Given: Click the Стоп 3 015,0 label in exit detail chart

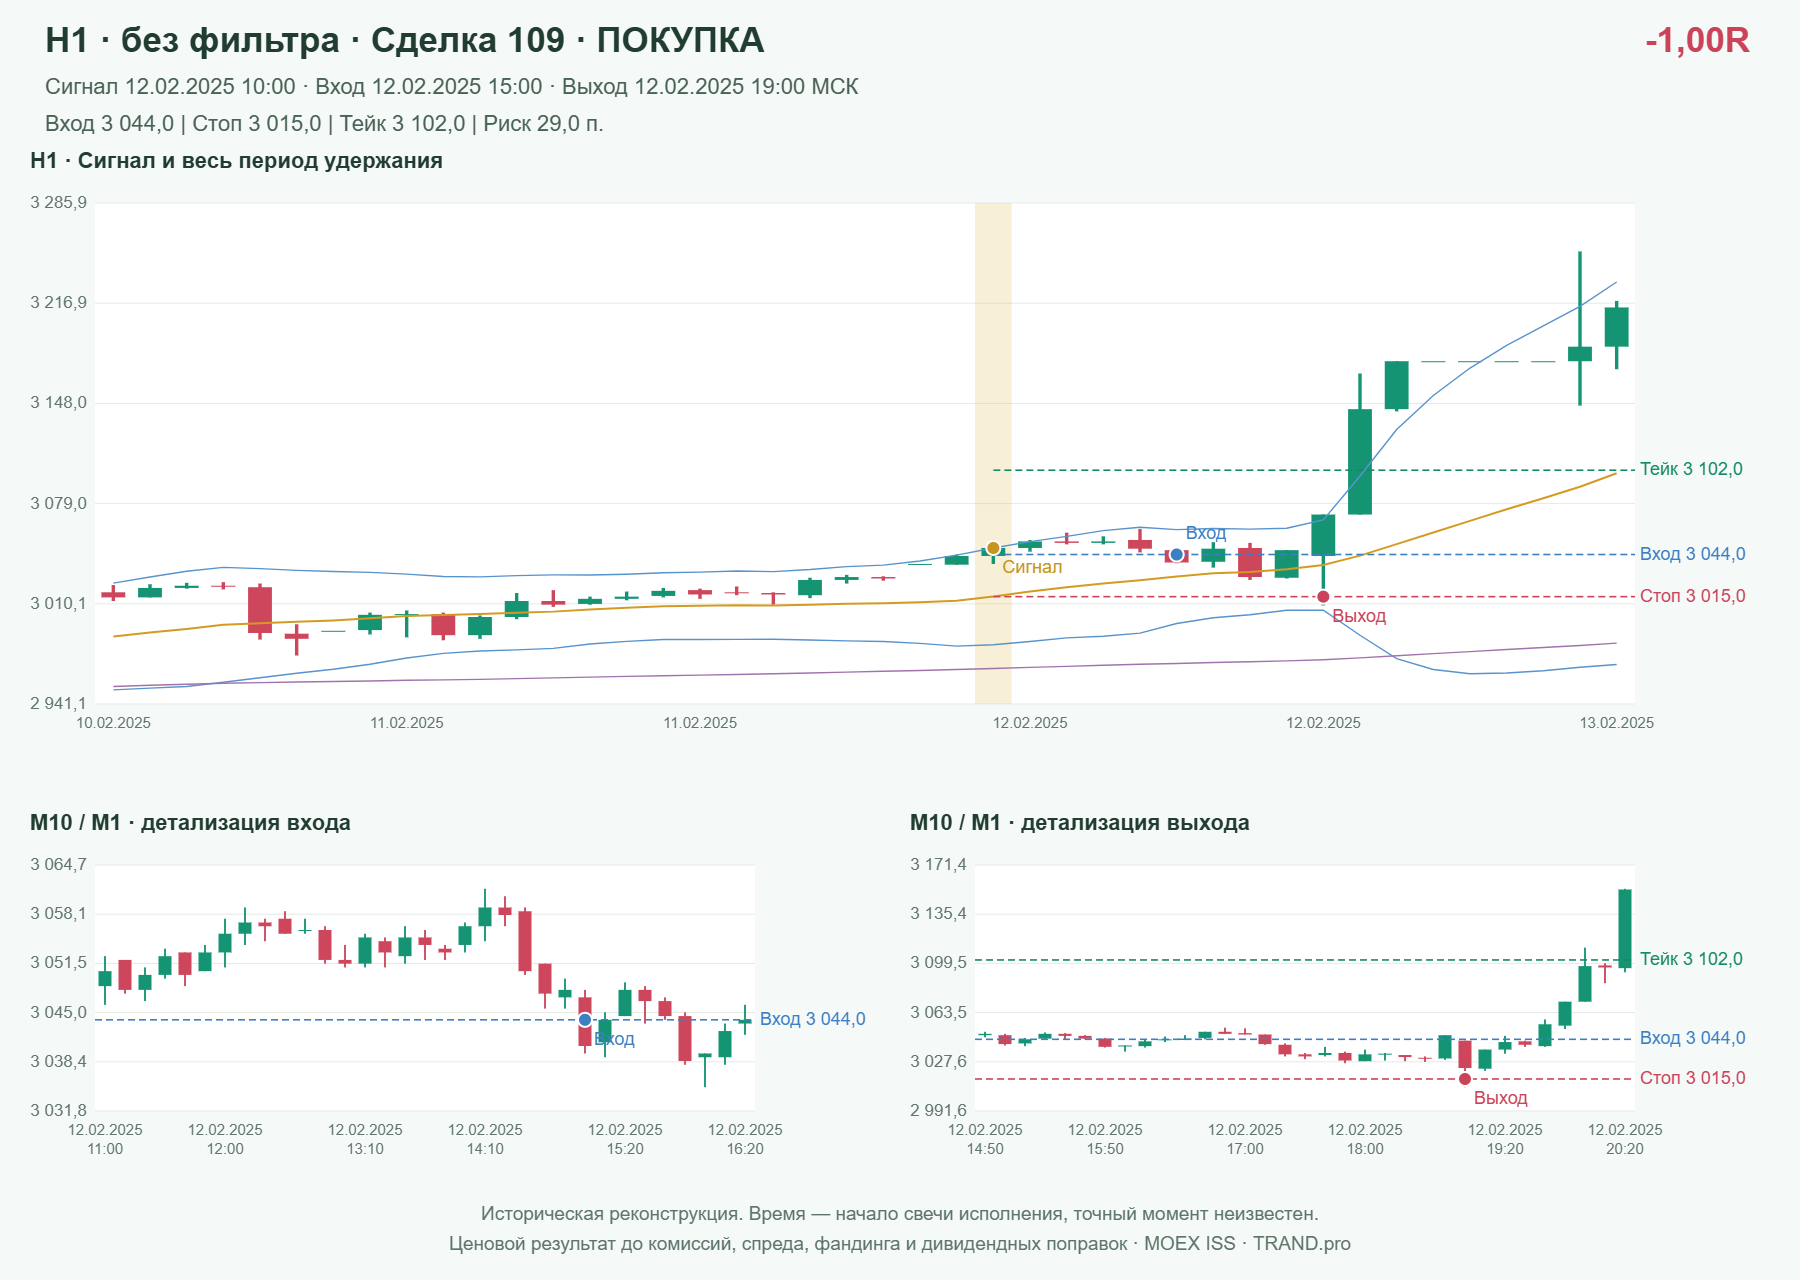Looking at the screenshot, I should pos(1692,1078).
